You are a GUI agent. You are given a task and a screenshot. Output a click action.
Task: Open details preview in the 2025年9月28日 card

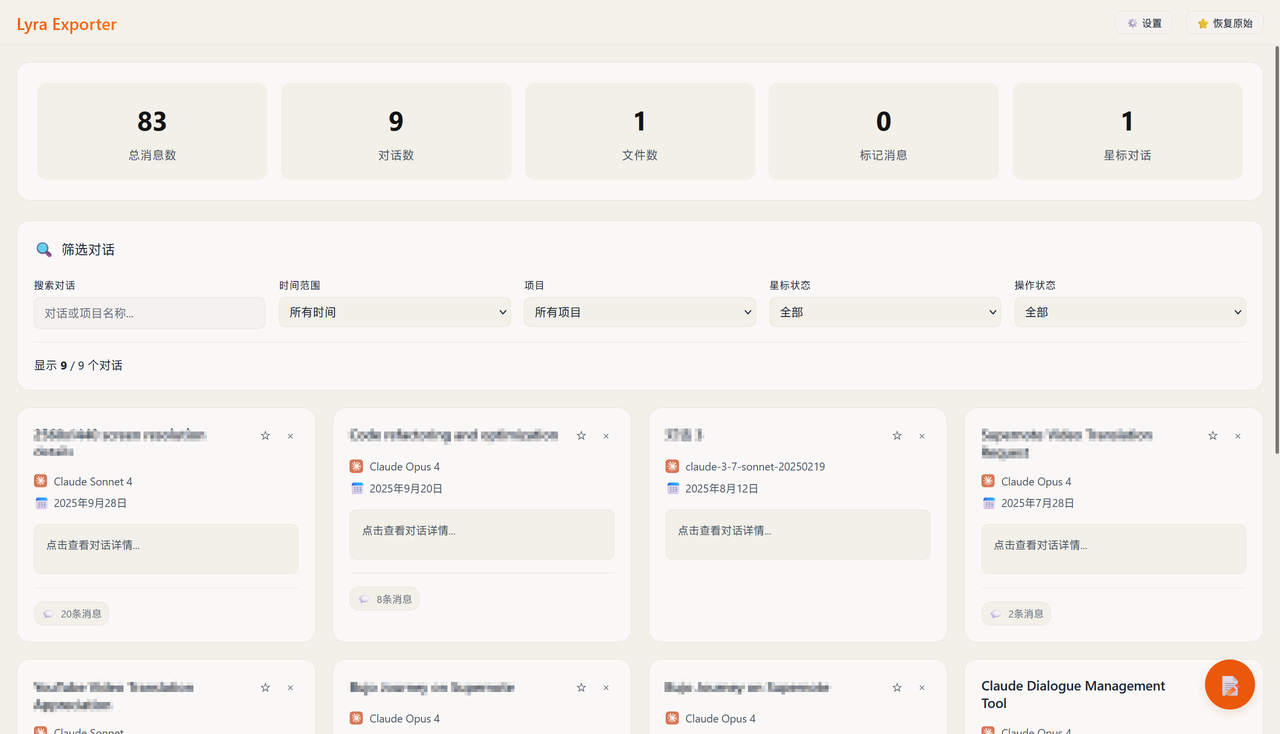pyautogui.click(x=166, y=549)
